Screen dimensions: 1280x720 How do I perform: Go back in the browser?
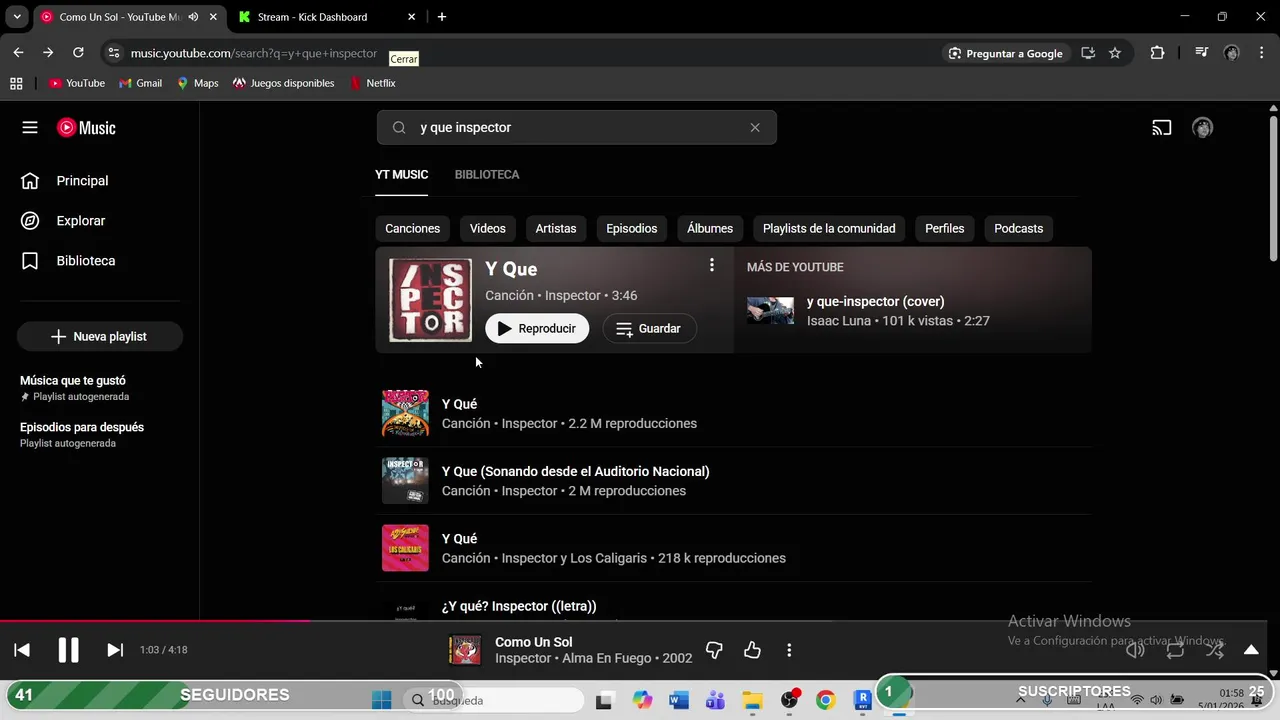tap(18, 53)
